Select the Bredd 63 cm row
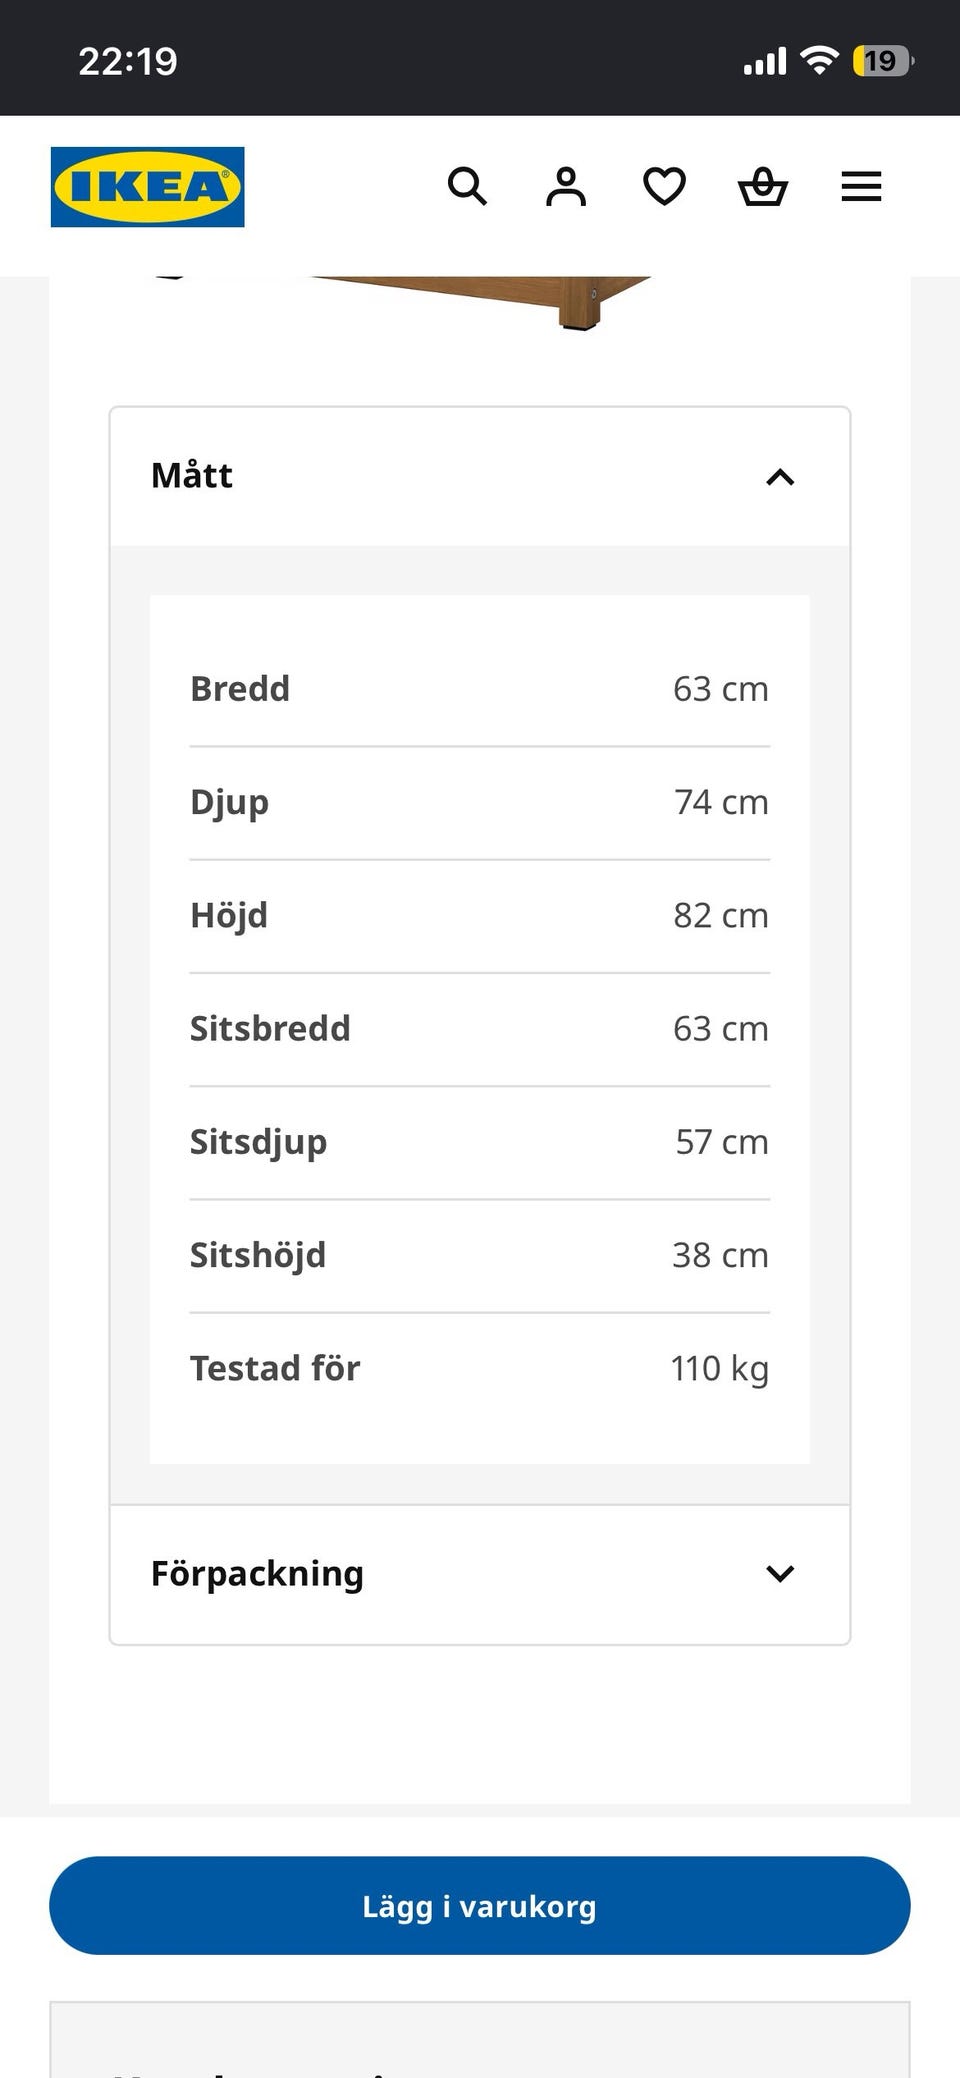This screenshot has height=2078, width=960. coord(480,689)
